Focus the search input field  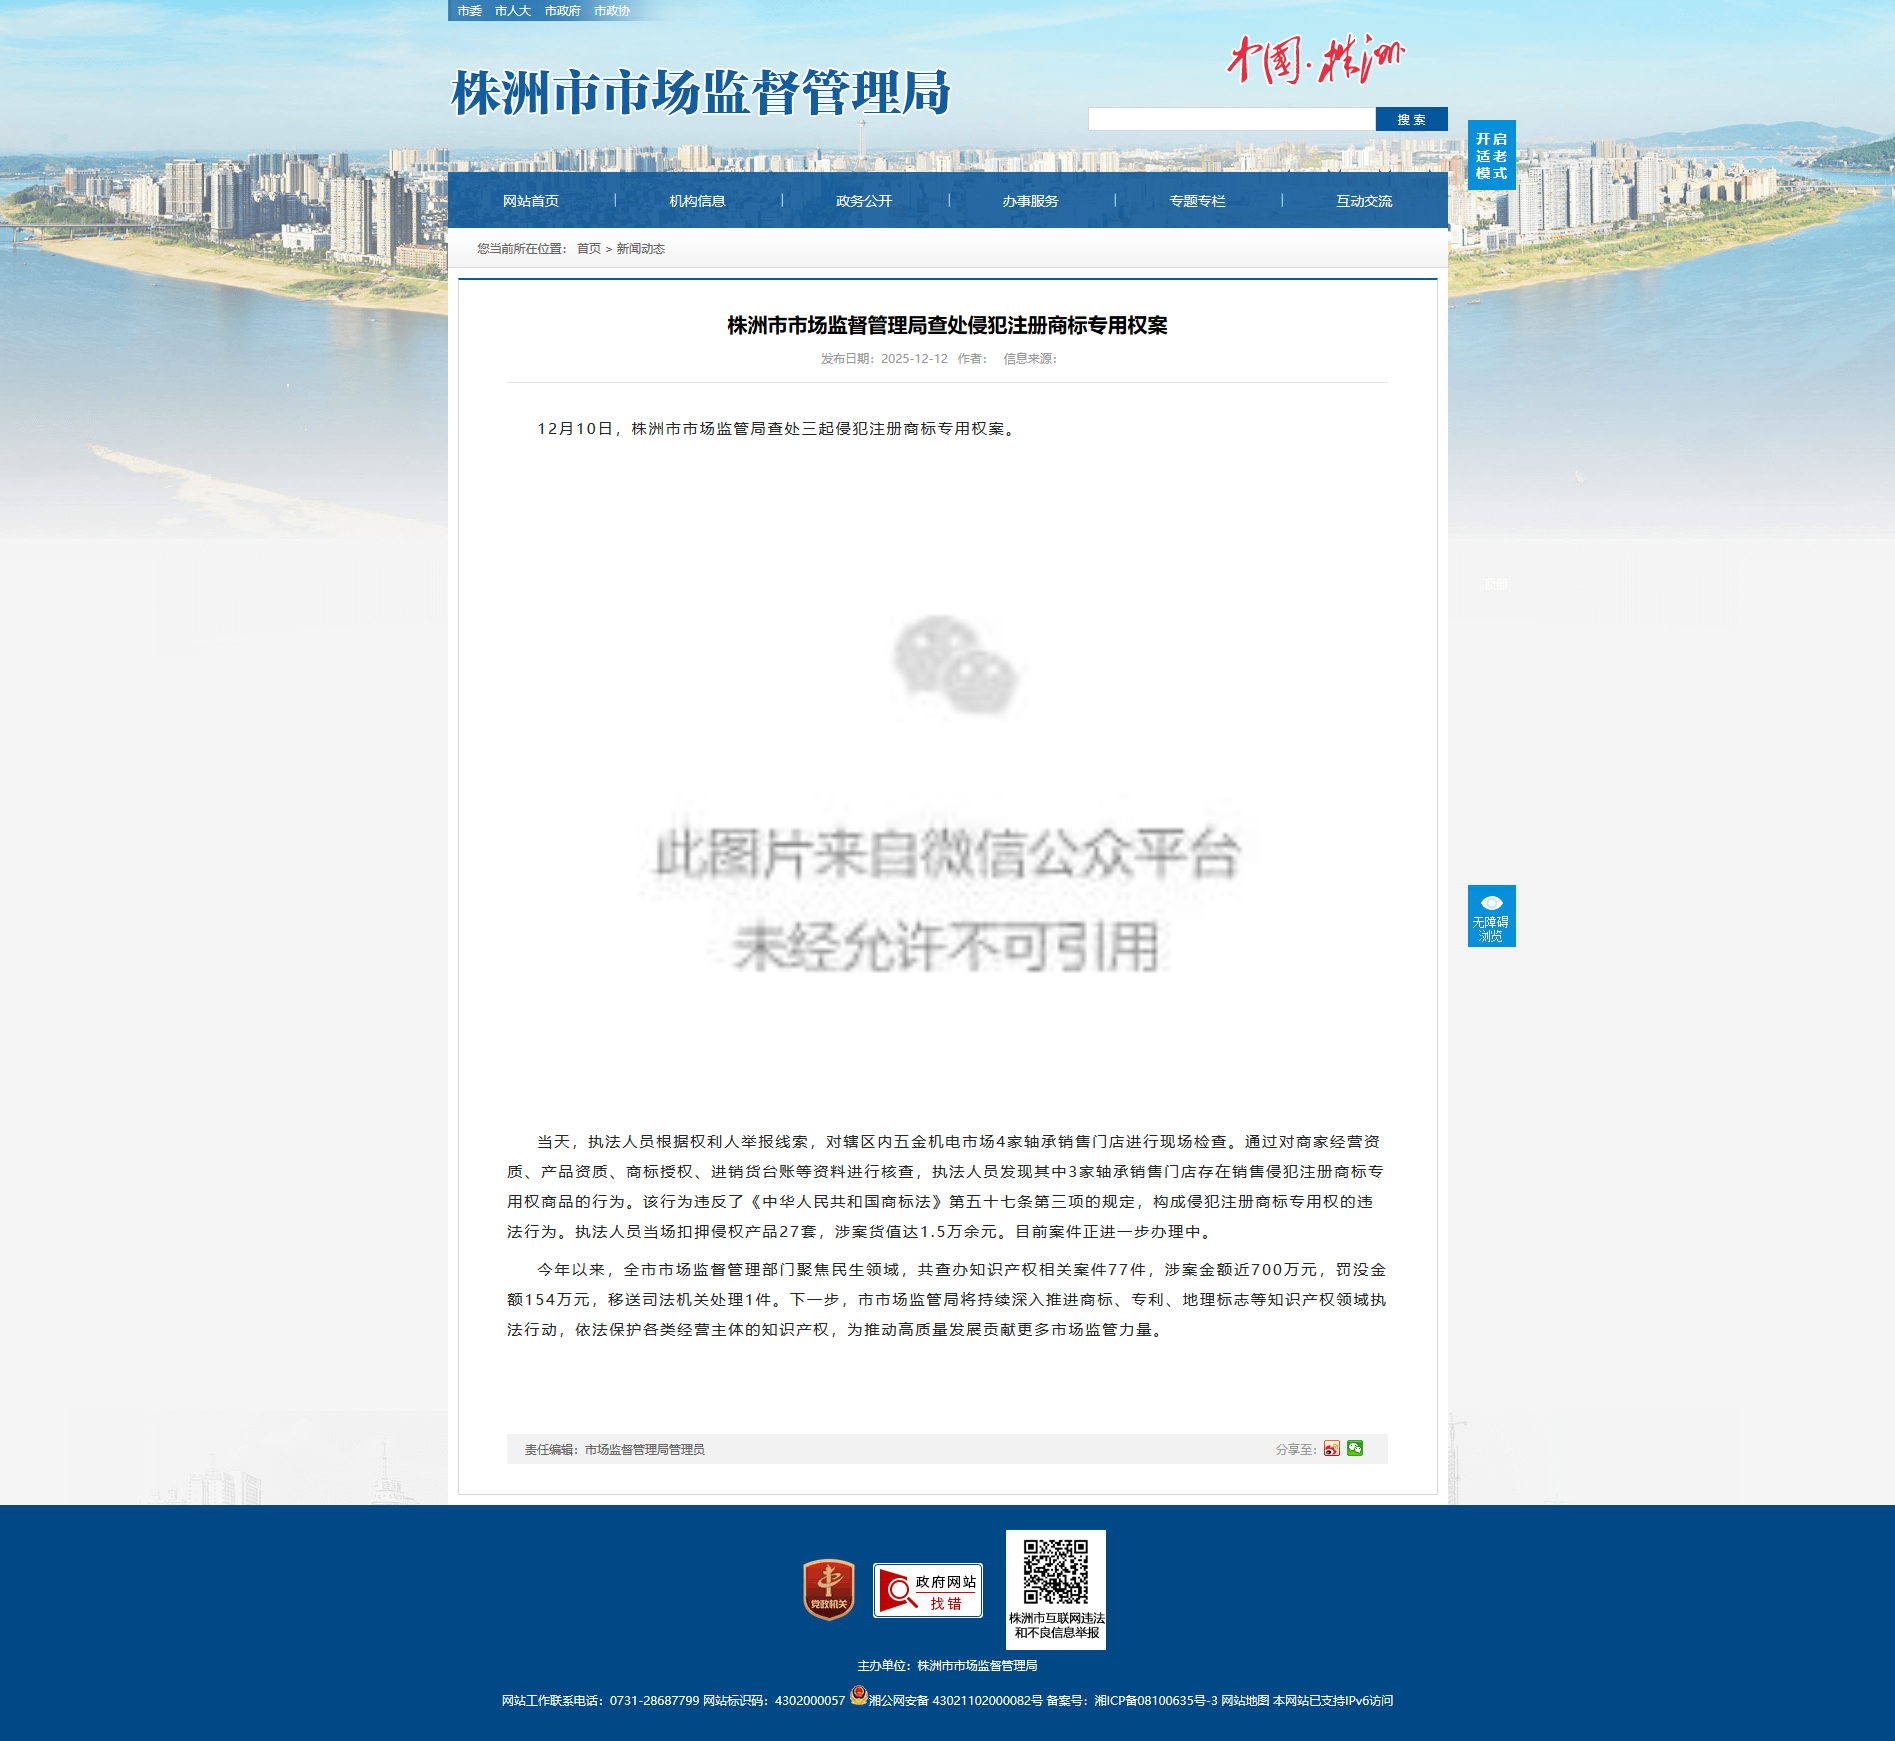click(x=1231, y=119)
